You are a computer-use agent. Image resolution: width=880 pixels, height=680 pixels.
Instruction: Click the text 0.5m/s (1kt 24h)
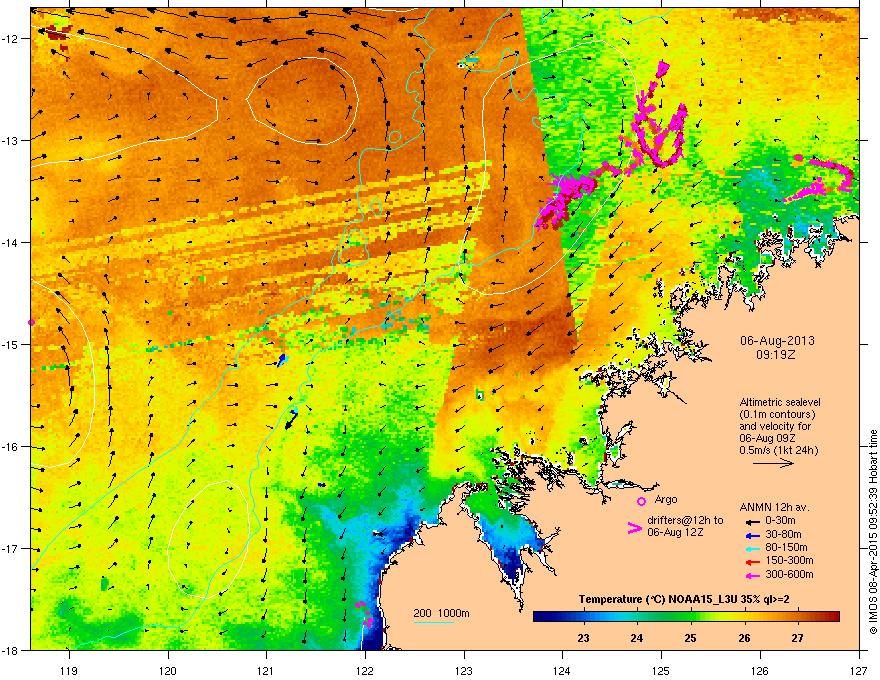coord(778,450)
